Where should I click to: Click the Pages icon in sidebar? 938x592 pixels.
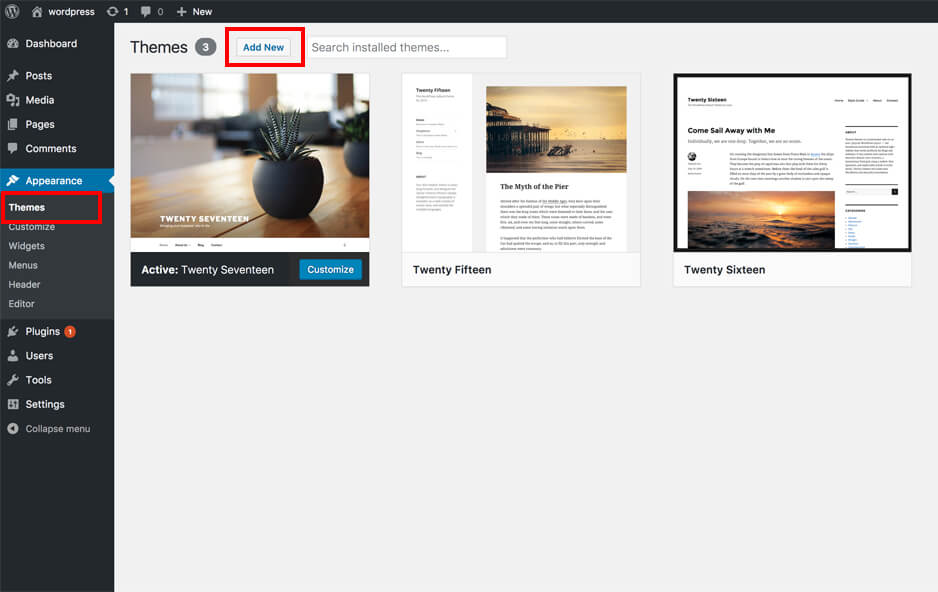coord(13,124)
